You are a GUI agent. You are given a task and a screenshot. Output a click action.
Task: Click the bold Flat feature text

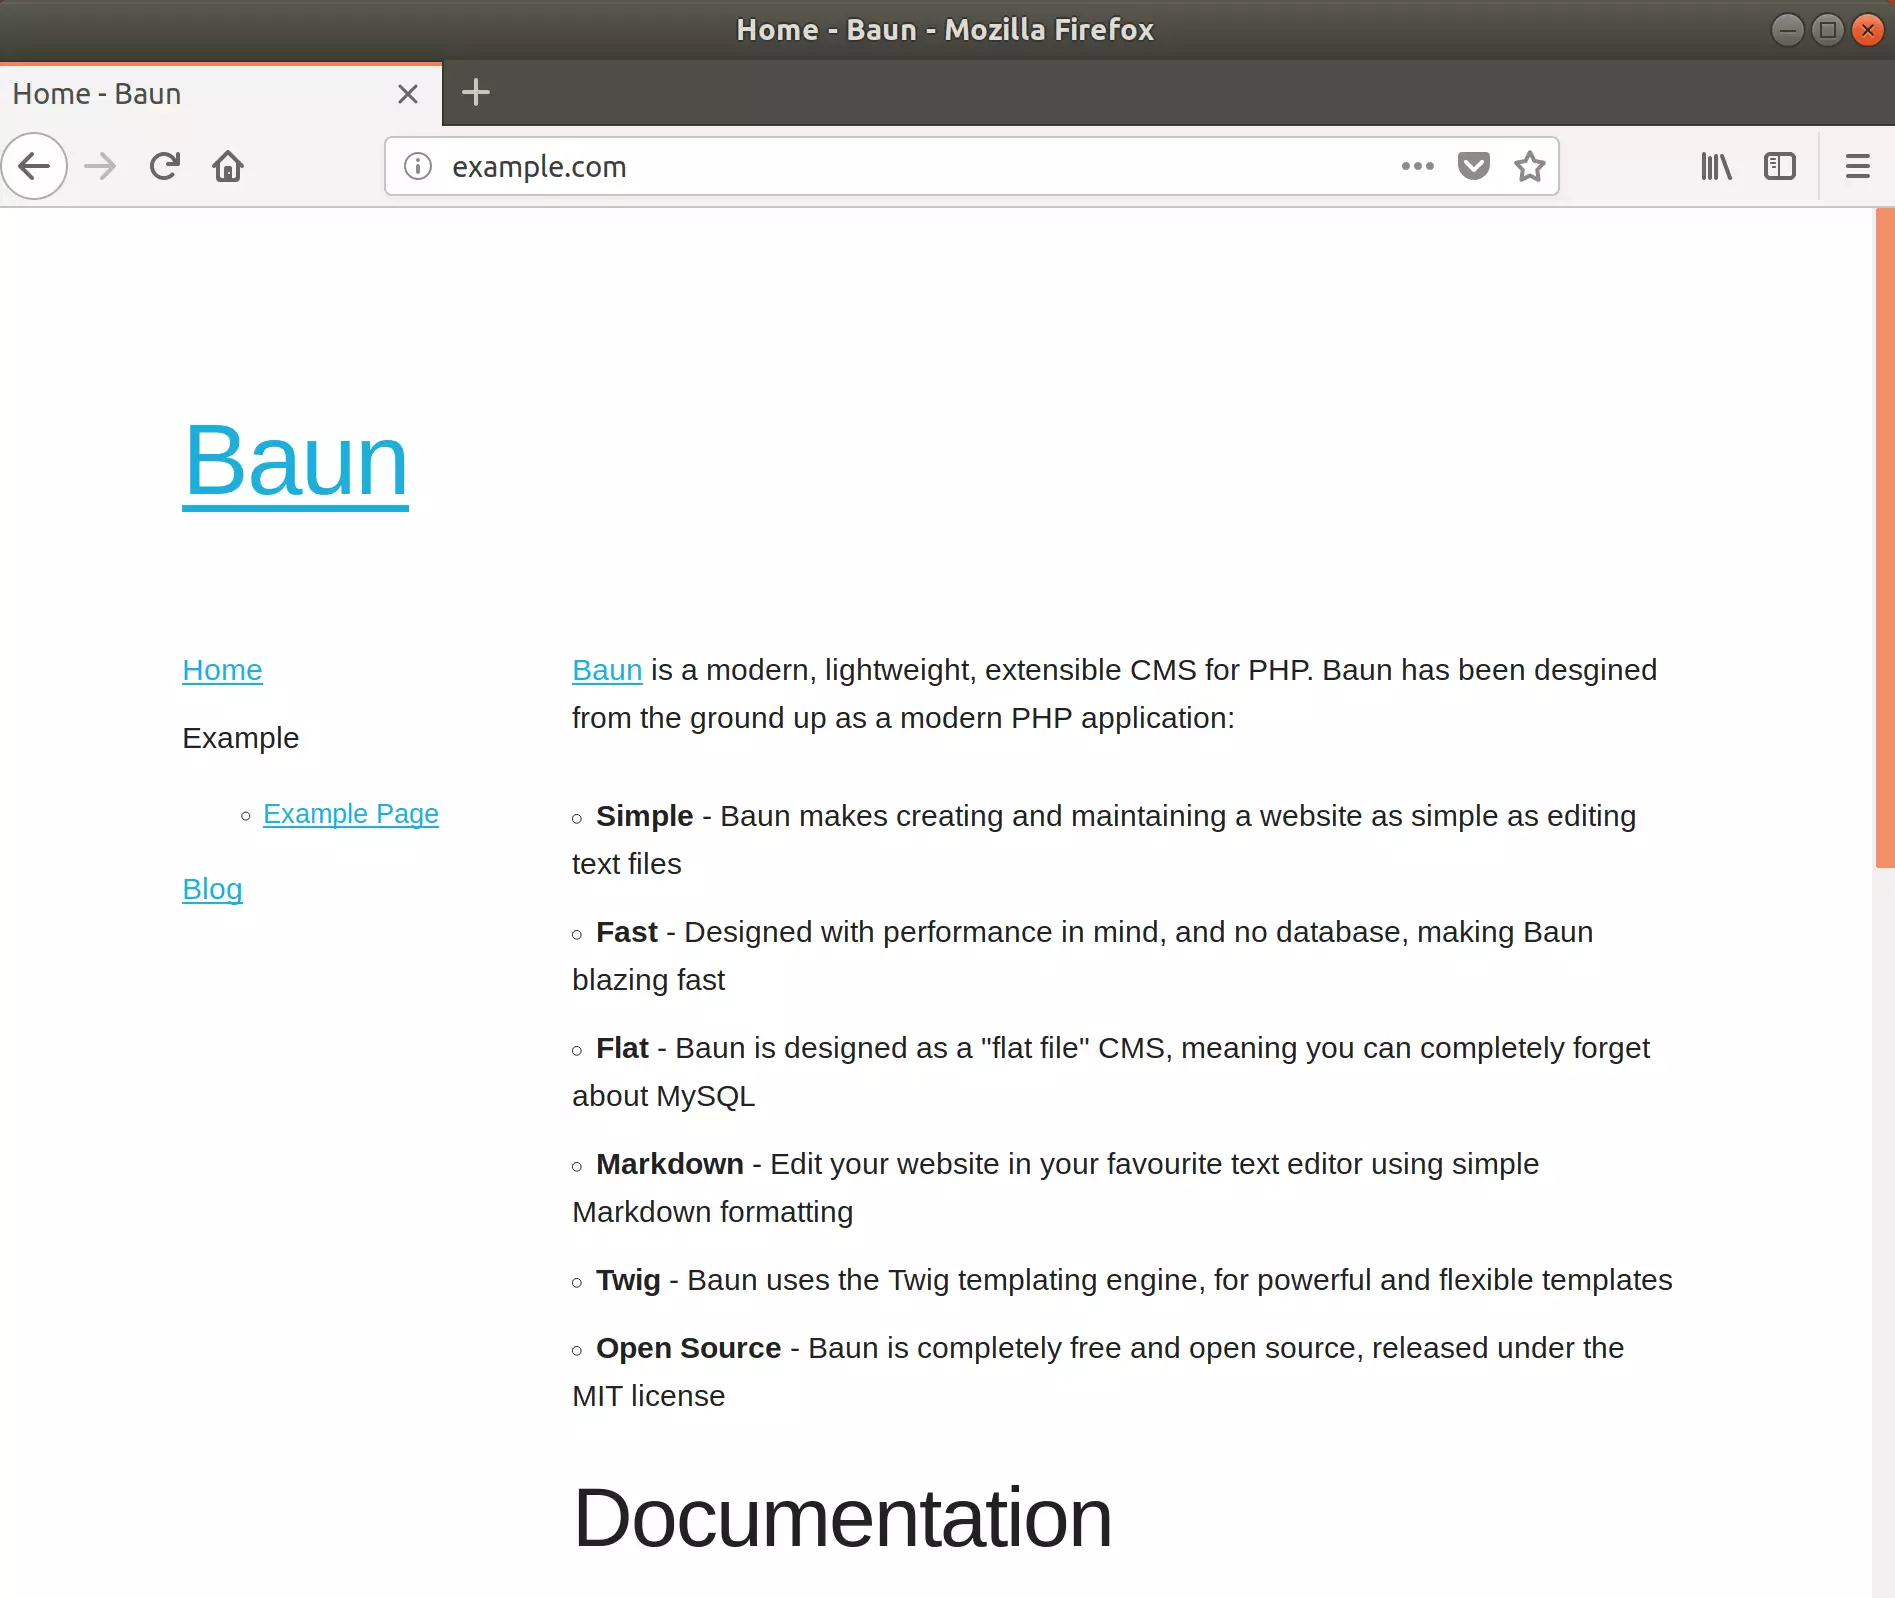(x=622, y=1048)
